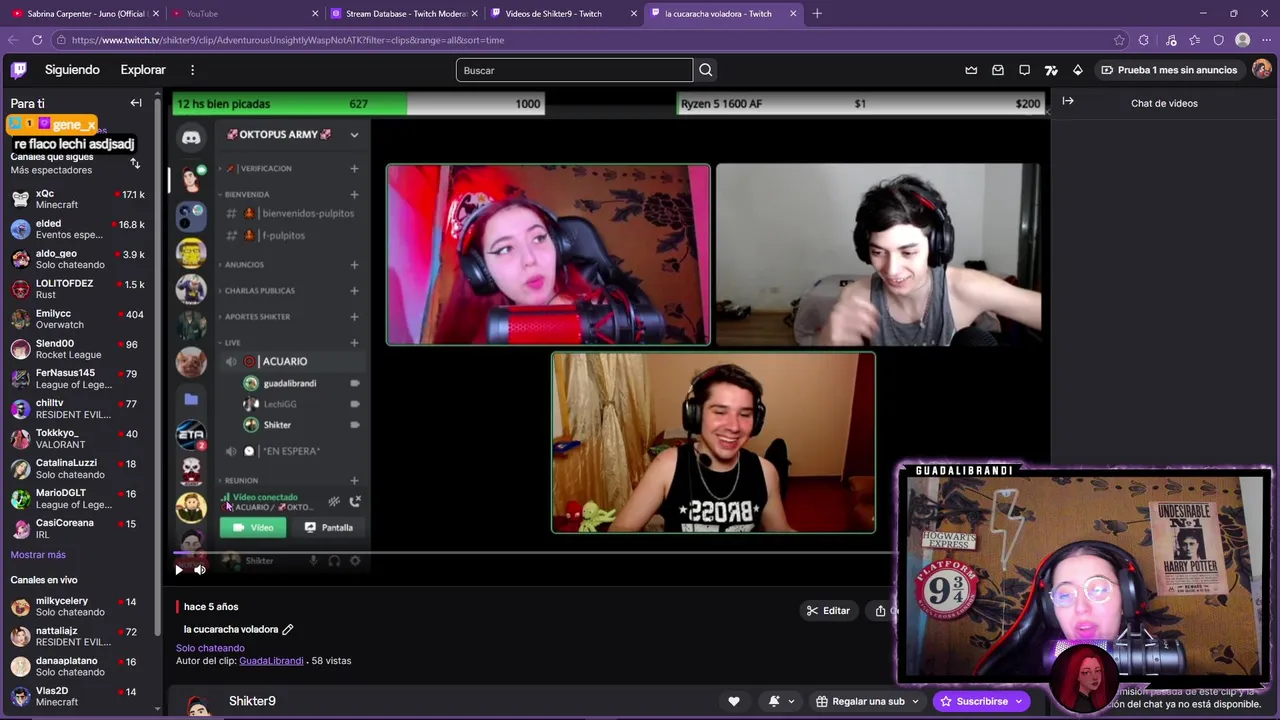Open danaaplatano channel row
The width and height of the screenshot is (1280, 720).
(78, 666)
